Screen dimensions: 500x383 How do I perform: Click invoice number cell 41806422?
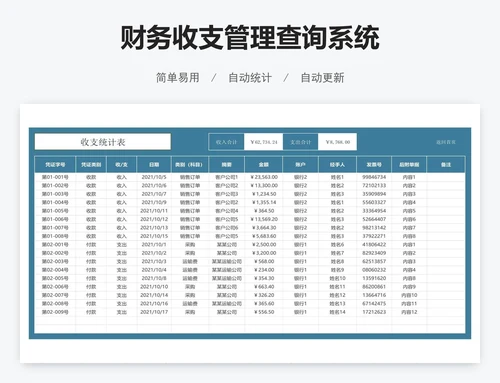coord(374,244)
